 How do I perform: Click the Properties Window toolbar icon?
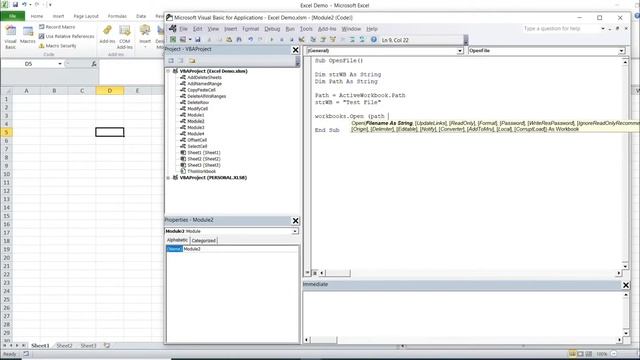pos(323,40)
